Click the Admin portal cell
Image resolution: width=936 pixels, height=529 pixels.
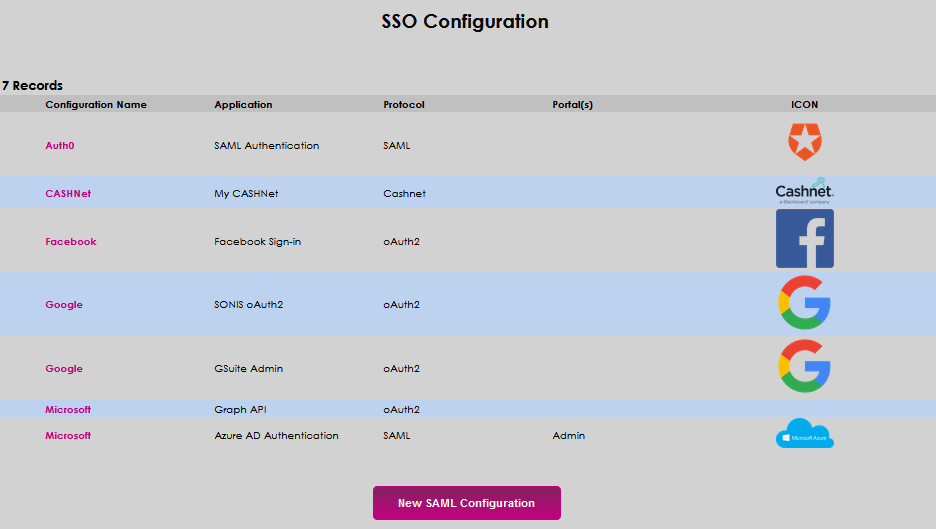click(x=568, y=436)
